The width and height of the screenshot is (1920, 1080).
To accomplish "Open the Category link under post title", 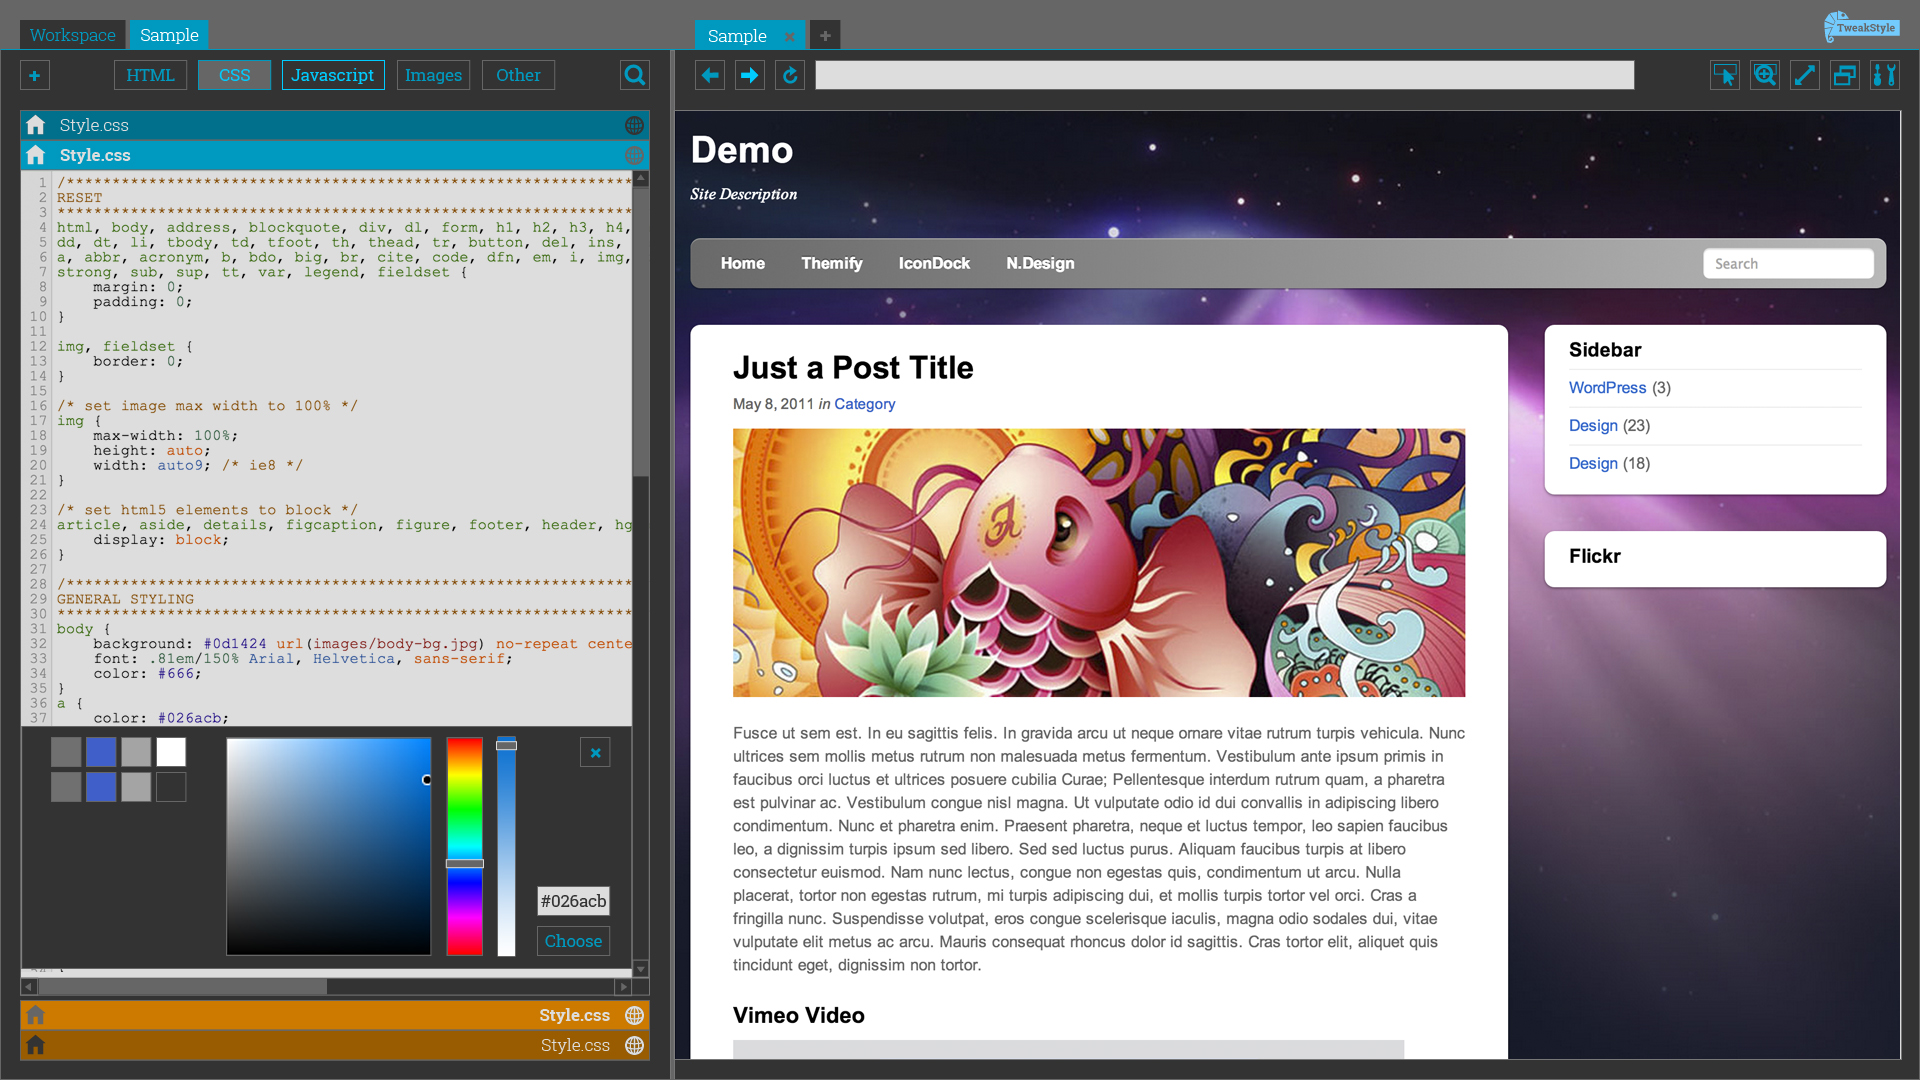I will 864,404.
